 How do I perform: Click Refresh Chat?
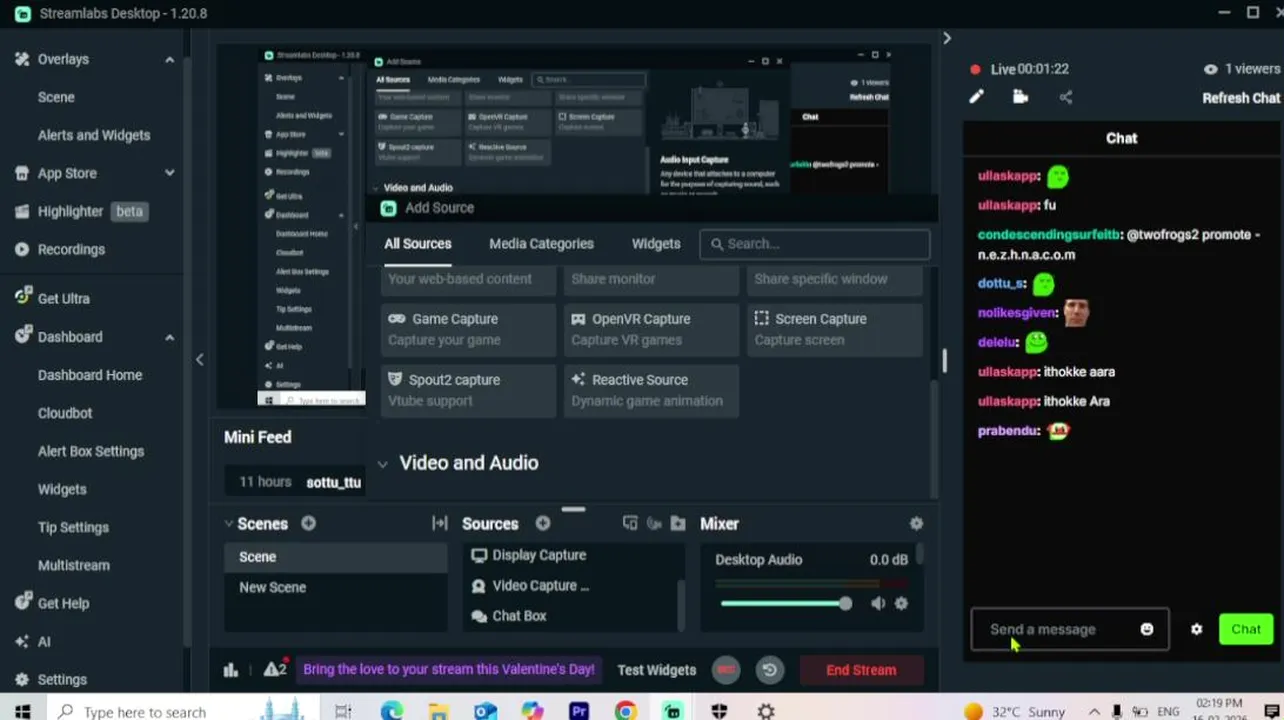coord(1241,98)
